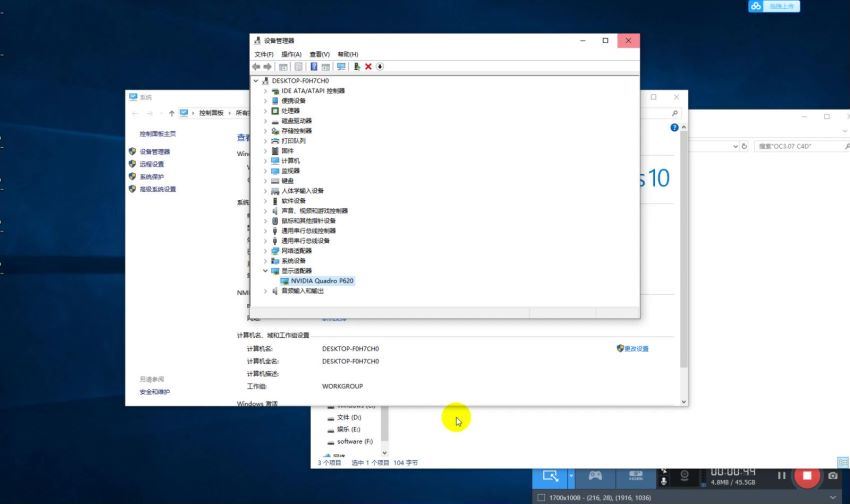Click the cloud upload button at top right
The width and height of the screenshot is (850, 504).
[774, 6]
